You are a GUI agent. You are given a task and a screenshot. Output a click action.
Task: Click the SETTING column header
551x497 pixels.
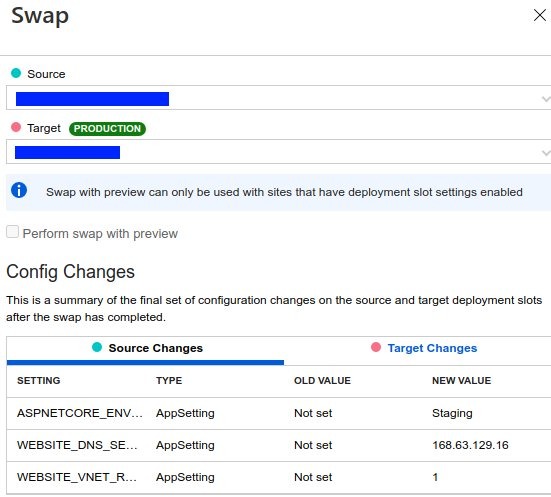39,381
